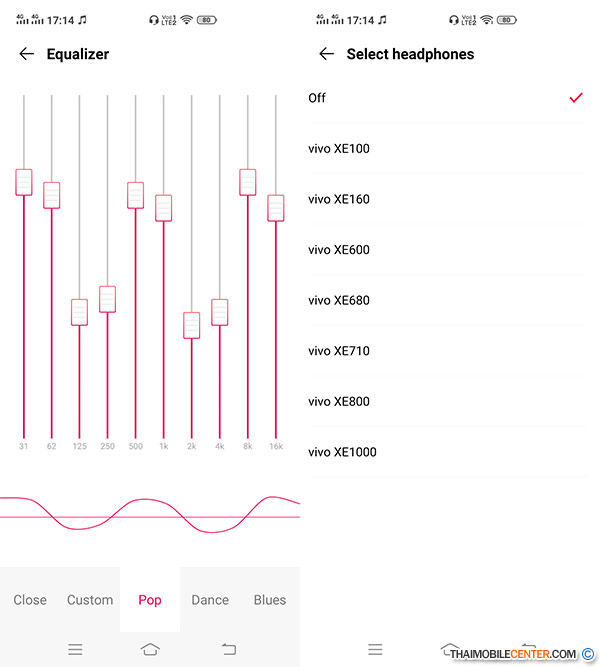The image size is (600, 667).
Task: Select the Pop equalizer preset
Action: click(x=150, y=600)
